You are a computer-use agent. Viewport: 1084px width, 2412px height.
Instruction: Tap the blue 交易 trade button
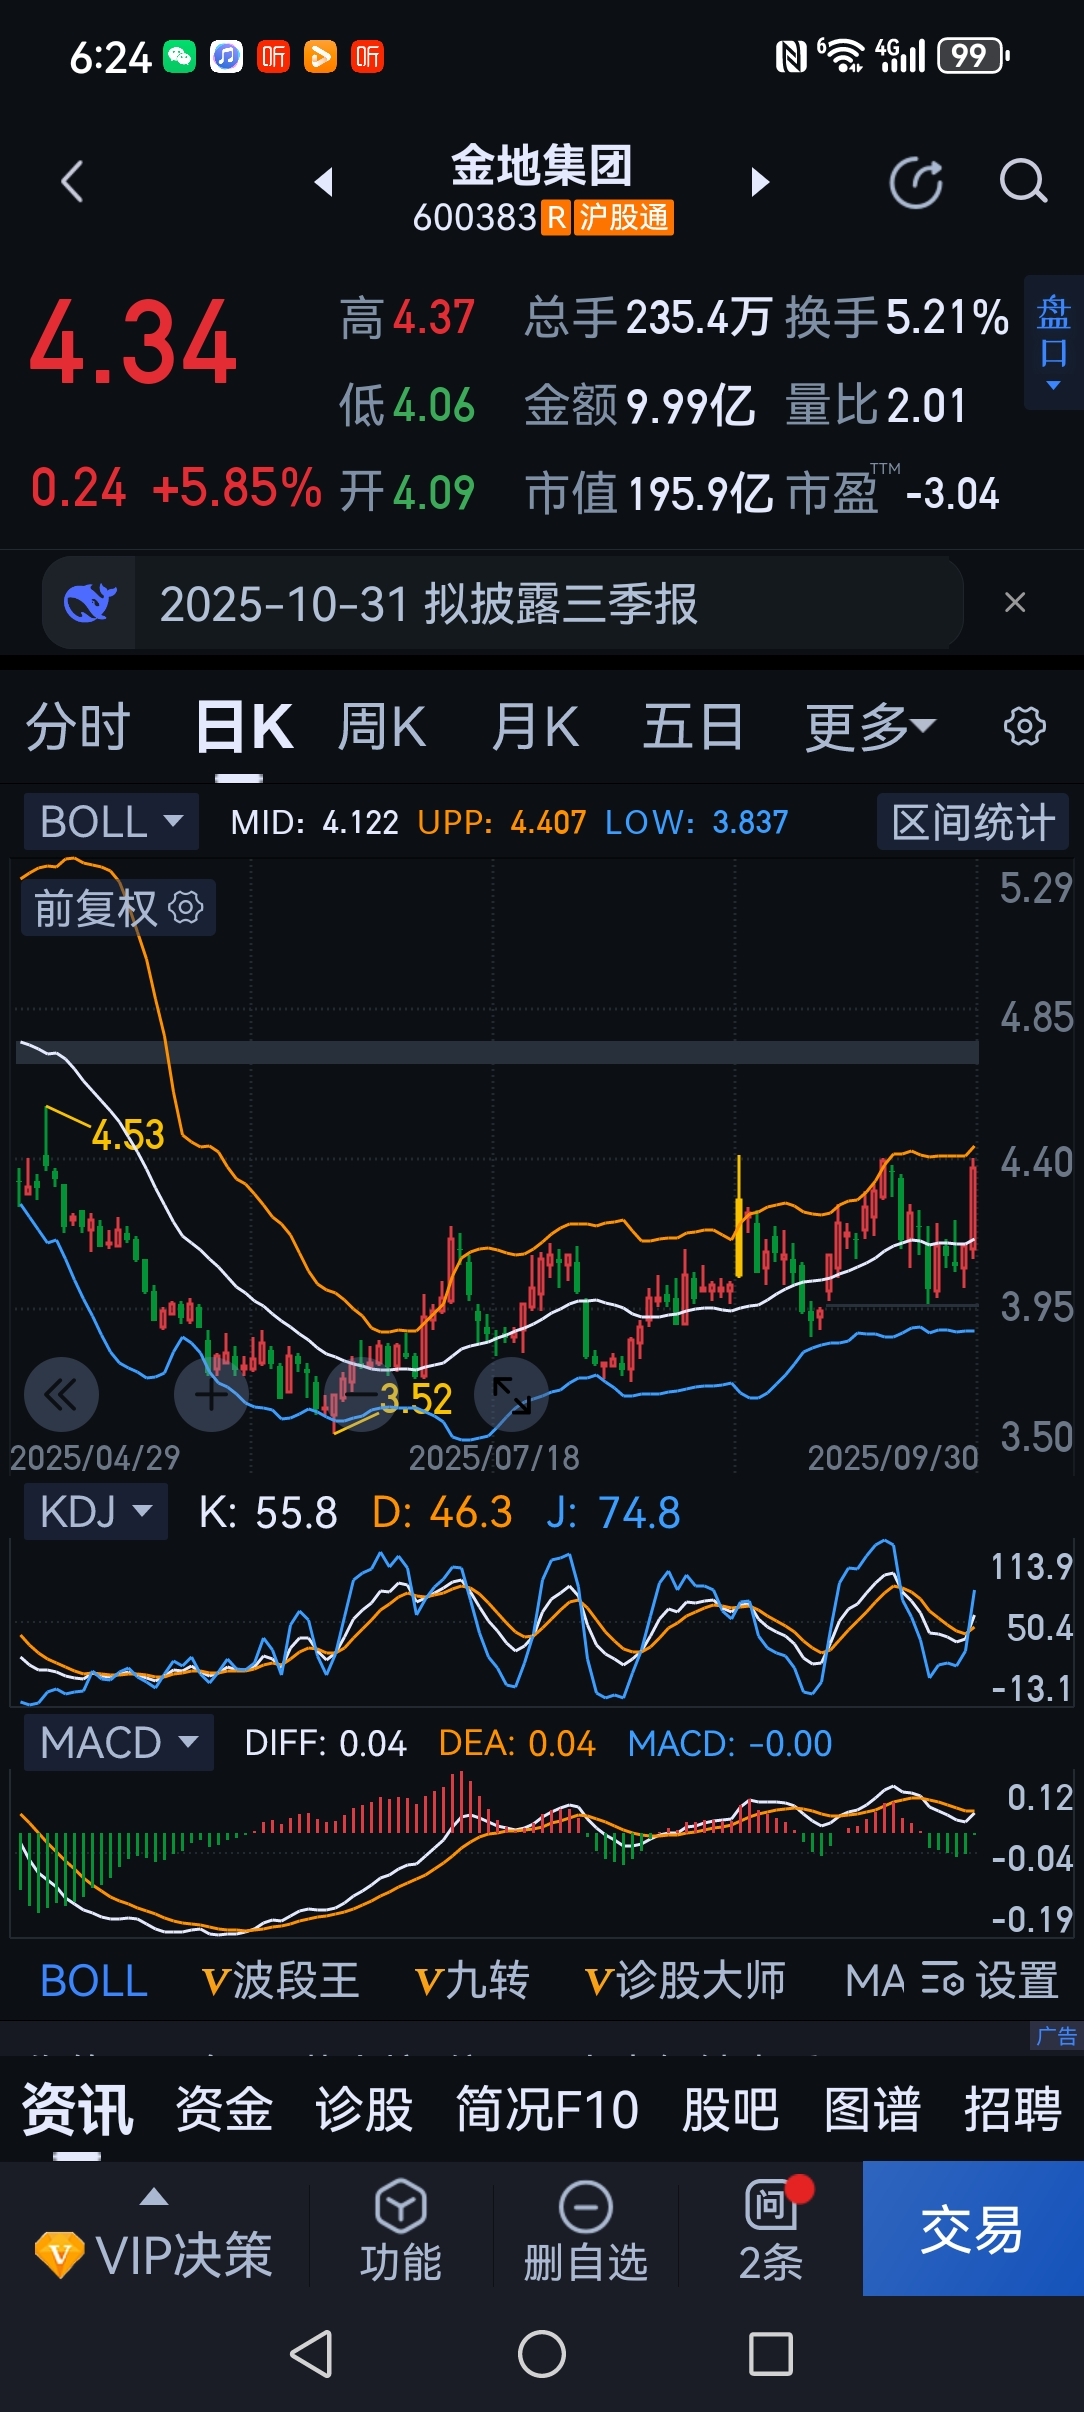point(973,2228)
